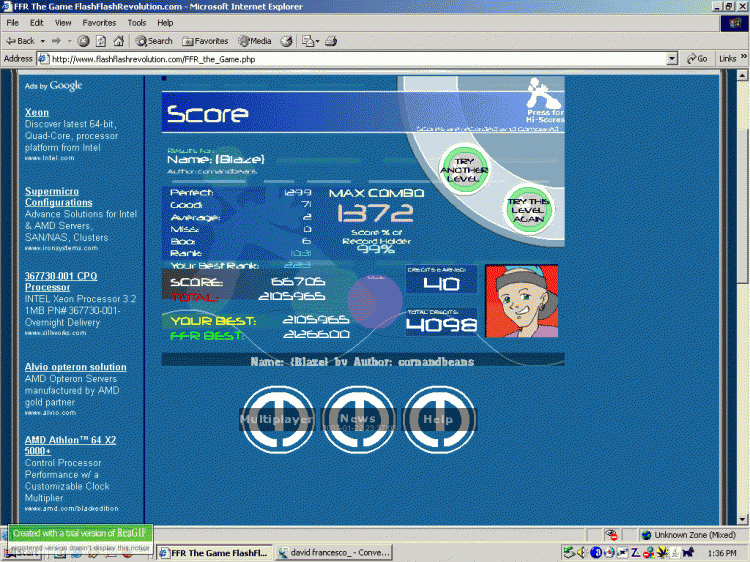Open the Search pane from toolbar
The width and height of the screenshot is (750, 562).
155,41
